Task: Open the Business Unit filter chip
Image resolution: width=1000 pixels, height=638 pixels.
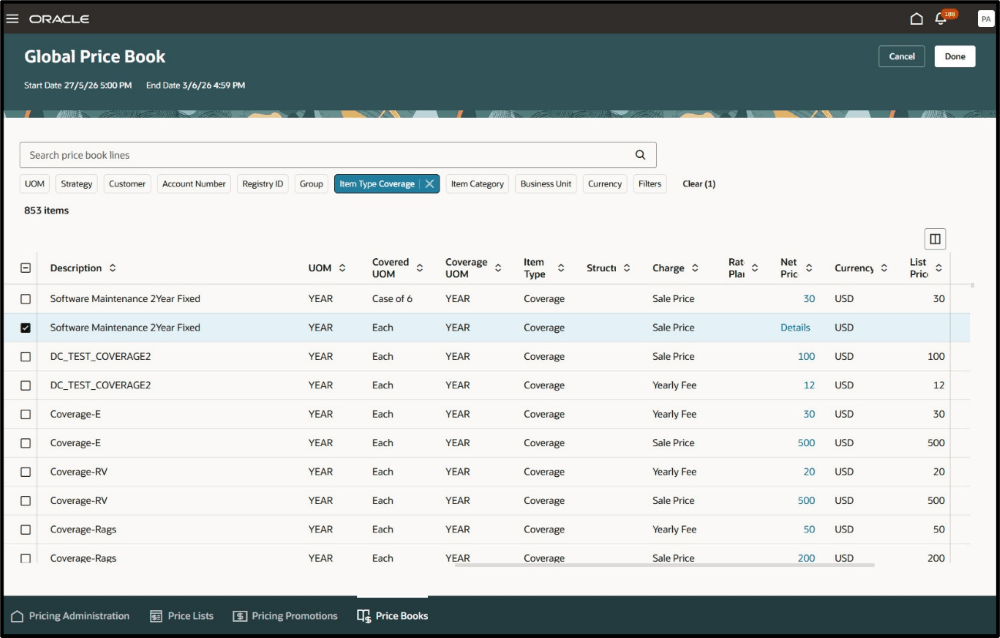Action: pyautogui.click(x=546, y=184)
